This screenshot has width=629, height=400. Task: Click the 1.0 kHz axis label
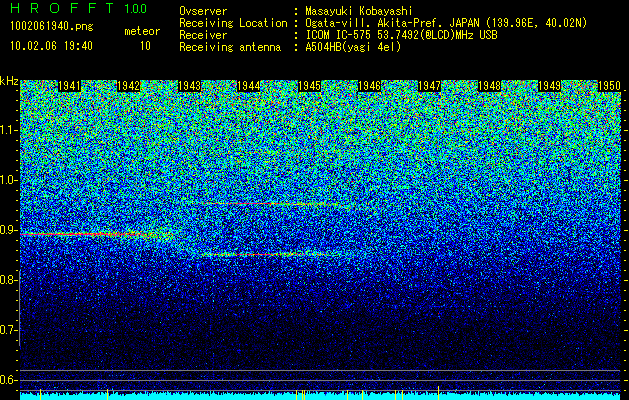pyautogui.click(x=8, y=180)
